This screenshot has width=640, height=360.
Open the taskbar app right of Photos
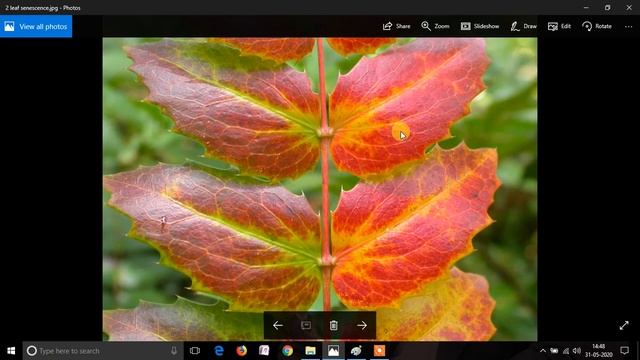(356, 351)
